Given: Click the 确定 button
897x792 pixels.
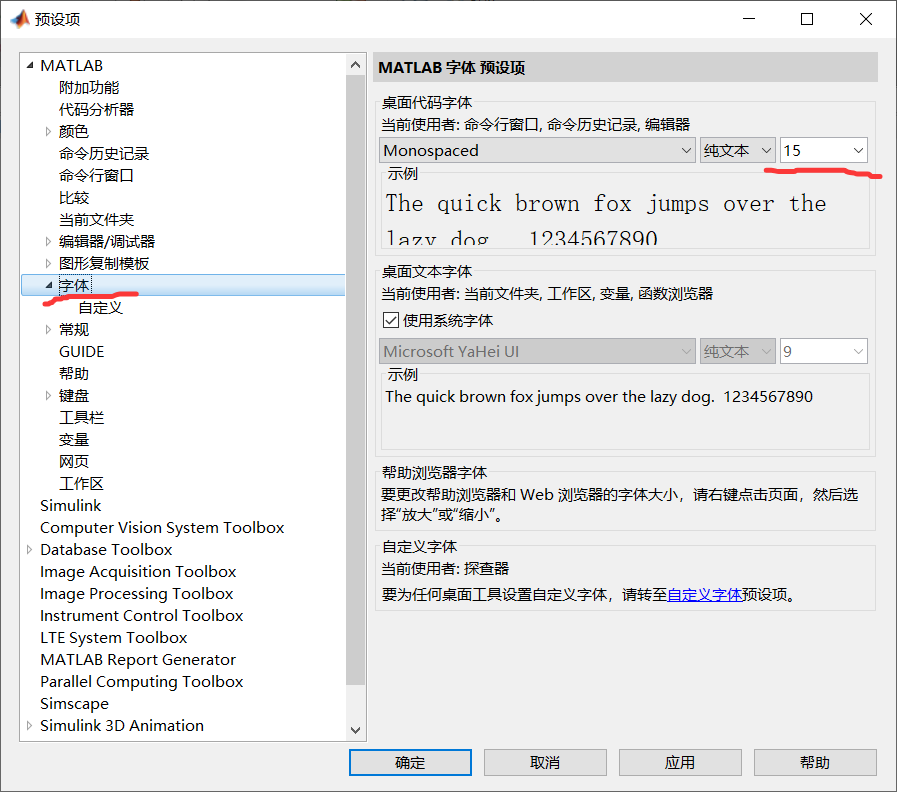Looking at the screenshot, I should pos(410,762).
